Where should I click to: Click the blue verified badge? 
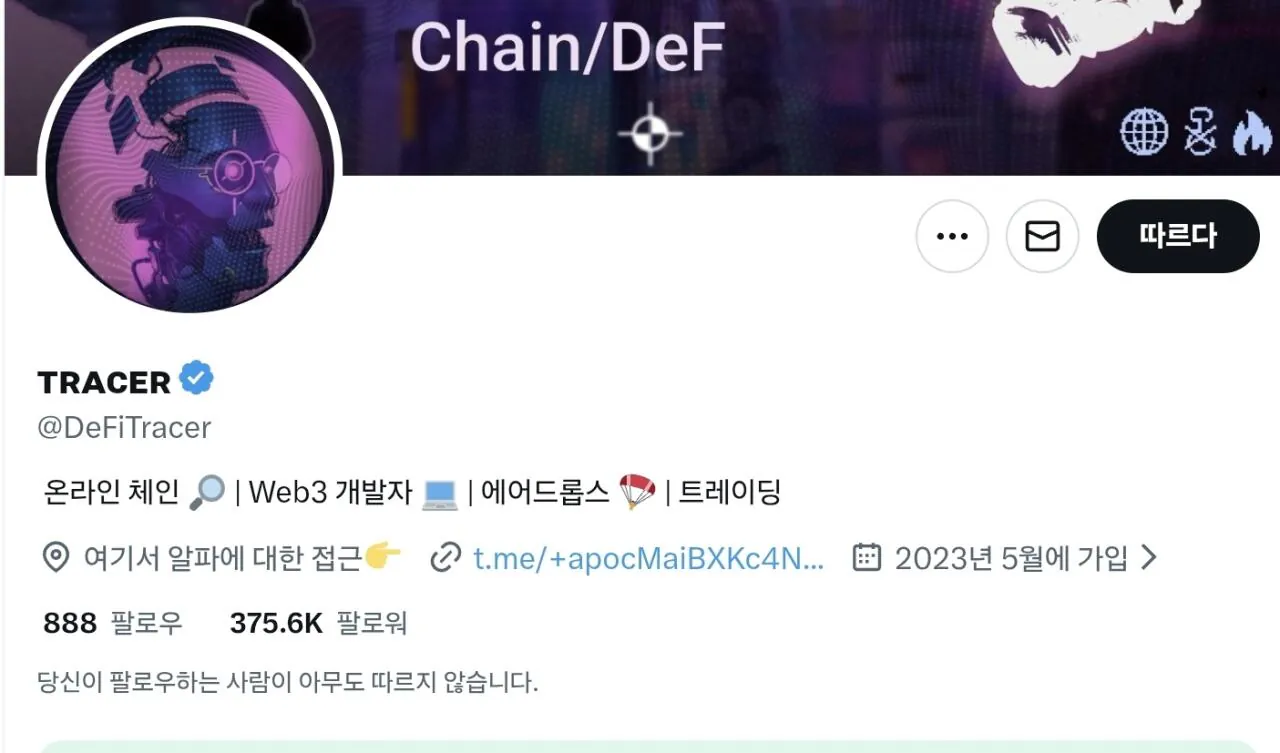197,380
